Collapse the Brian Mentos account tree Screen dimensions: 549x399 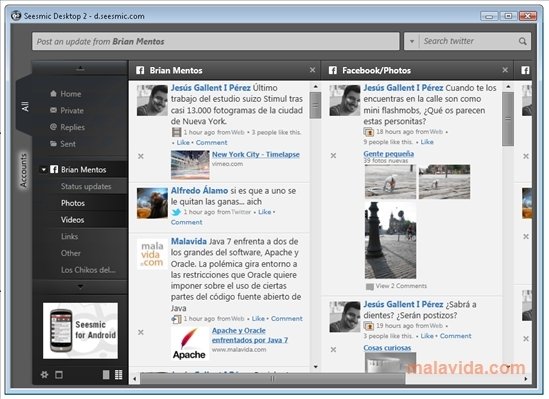coord(44,170)
